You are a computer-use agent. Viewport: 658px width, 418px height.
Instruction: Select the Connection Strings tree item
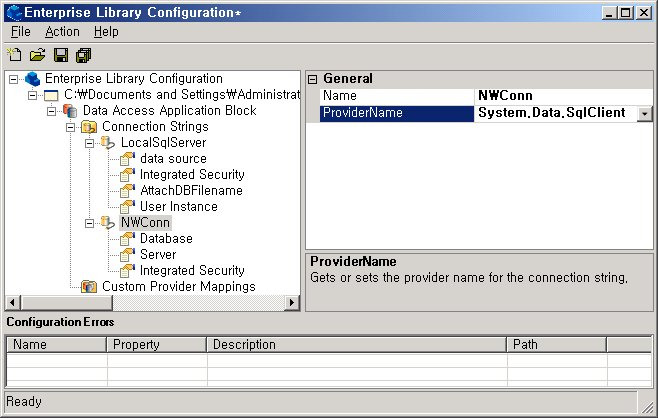[155, 127]
